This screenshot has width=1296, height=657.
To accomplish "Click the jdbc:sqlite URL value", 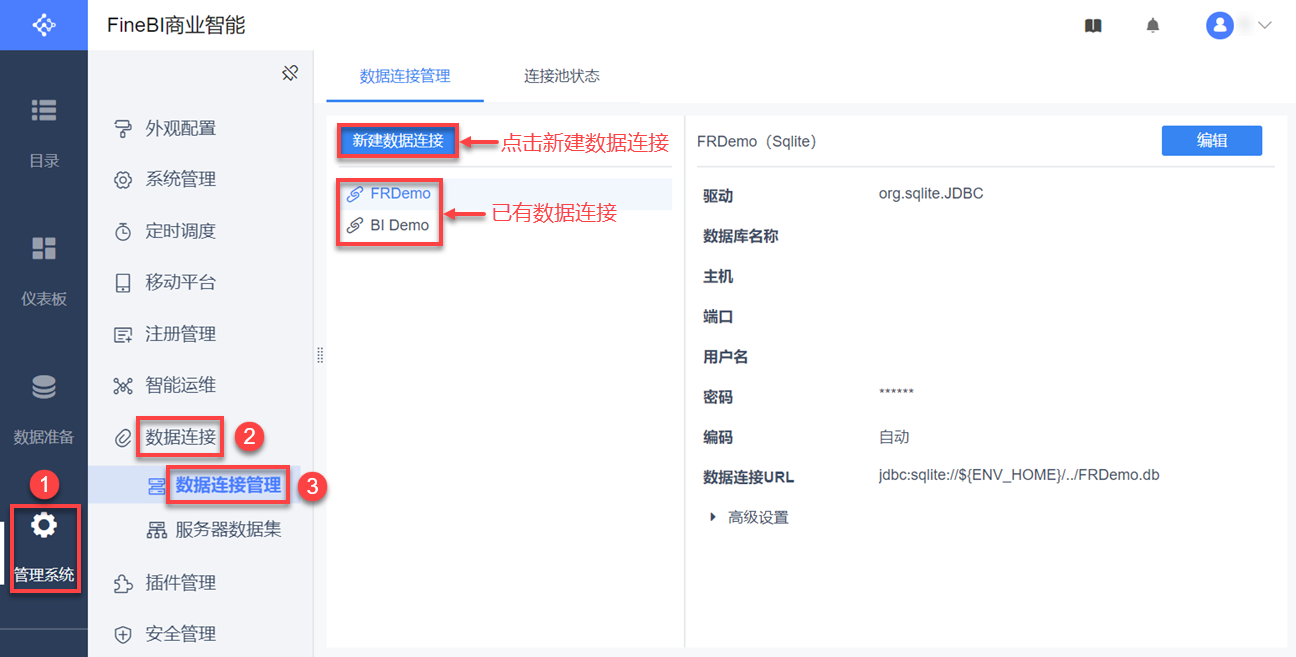I will pyautogui.click(x=1019, y=475).
